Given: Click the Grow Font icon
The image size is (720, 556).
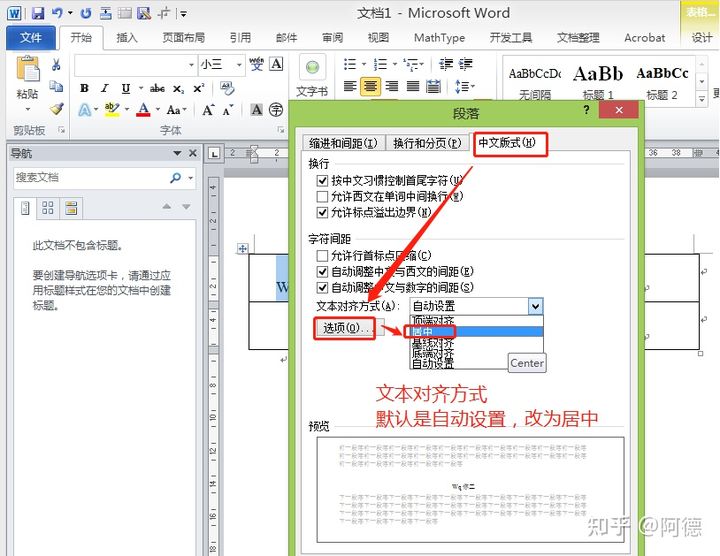Looking at the screenshot, I should click(x=208, y=110).
